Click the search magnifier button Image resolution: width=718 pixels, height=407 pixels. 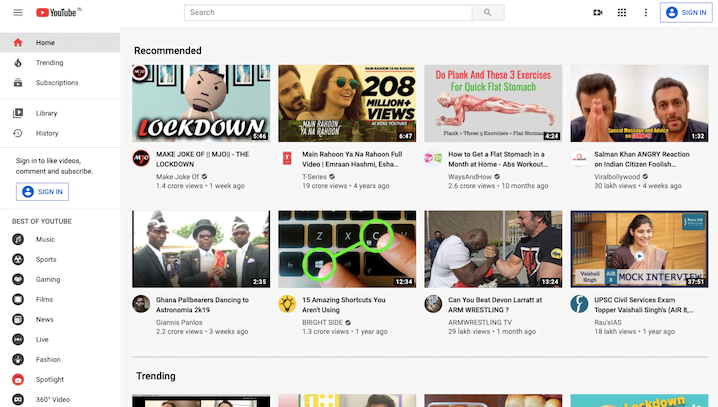[488, 12]
